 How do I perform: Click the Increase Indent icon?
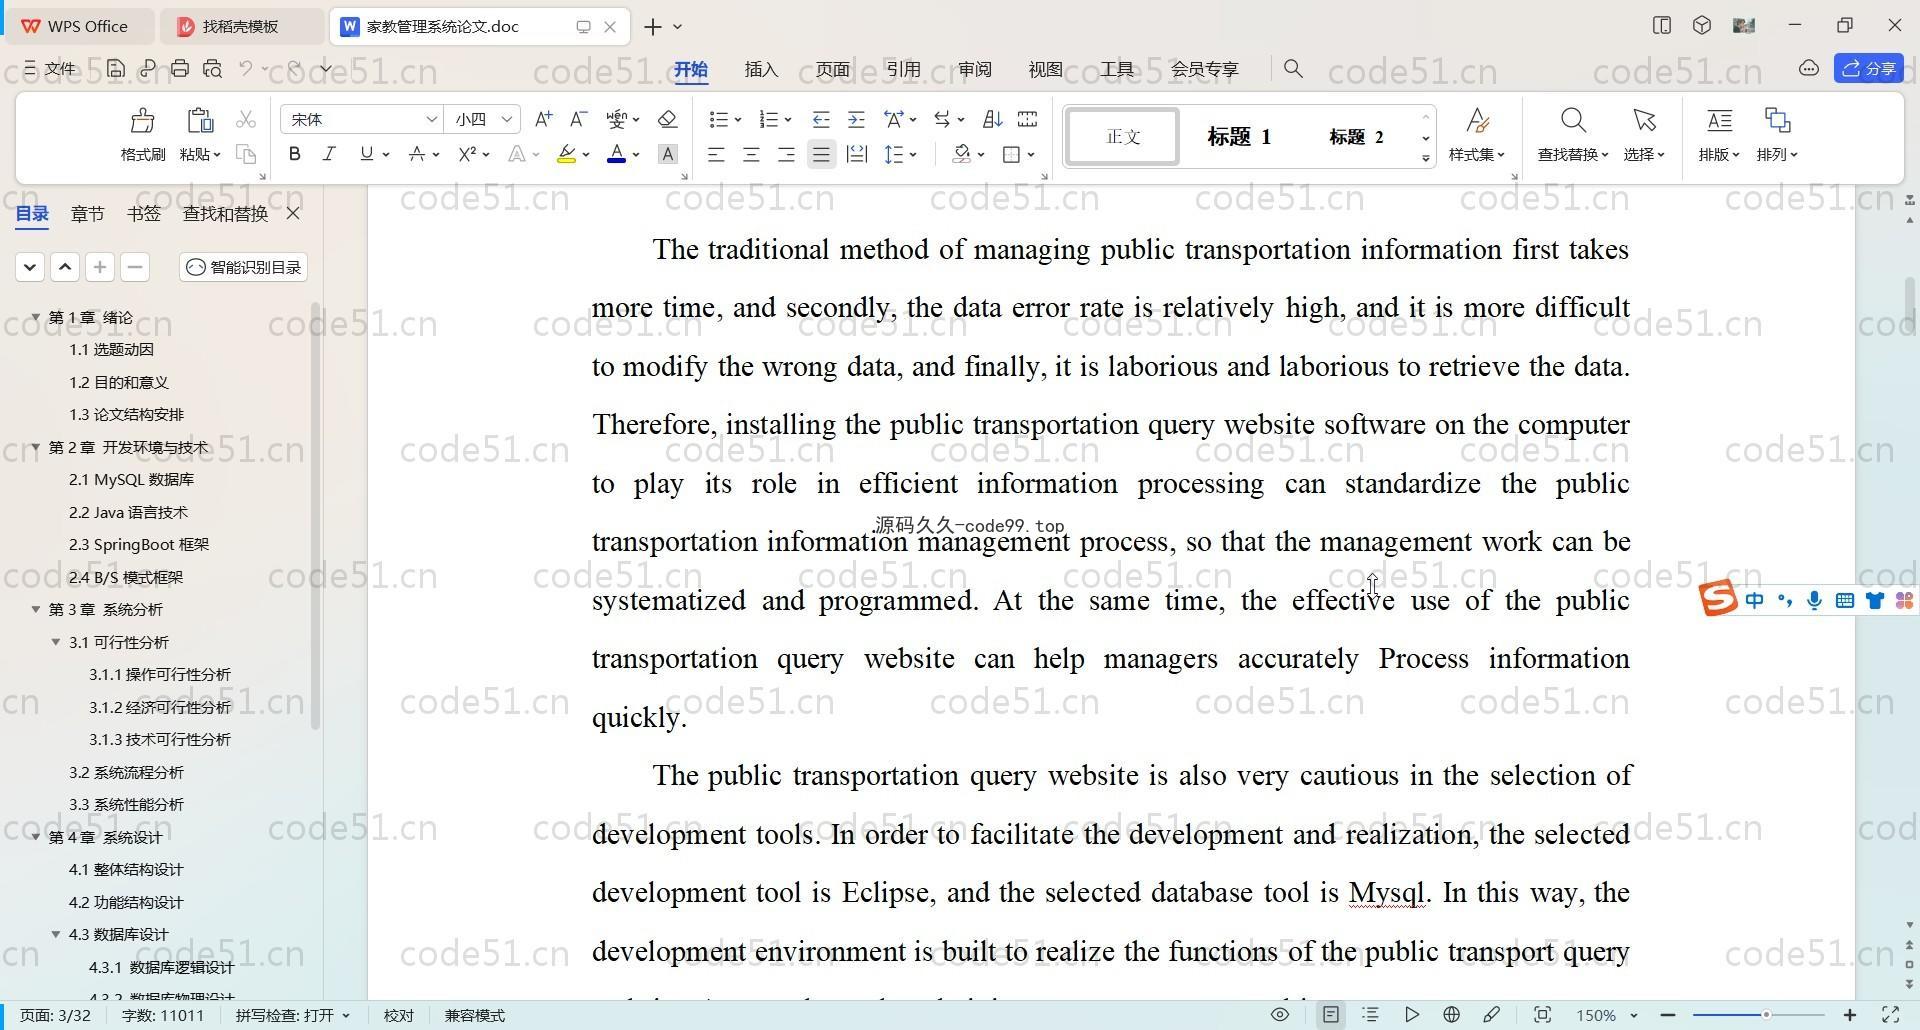click(856, 119)
